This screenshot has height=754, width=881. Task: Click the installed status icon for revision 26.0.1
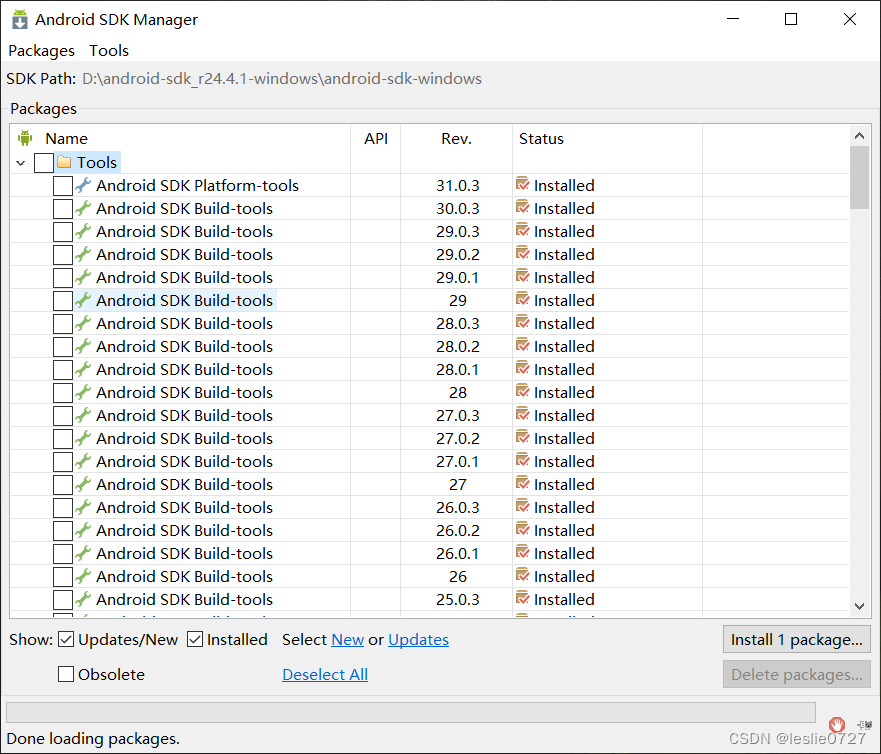point(523,553)
